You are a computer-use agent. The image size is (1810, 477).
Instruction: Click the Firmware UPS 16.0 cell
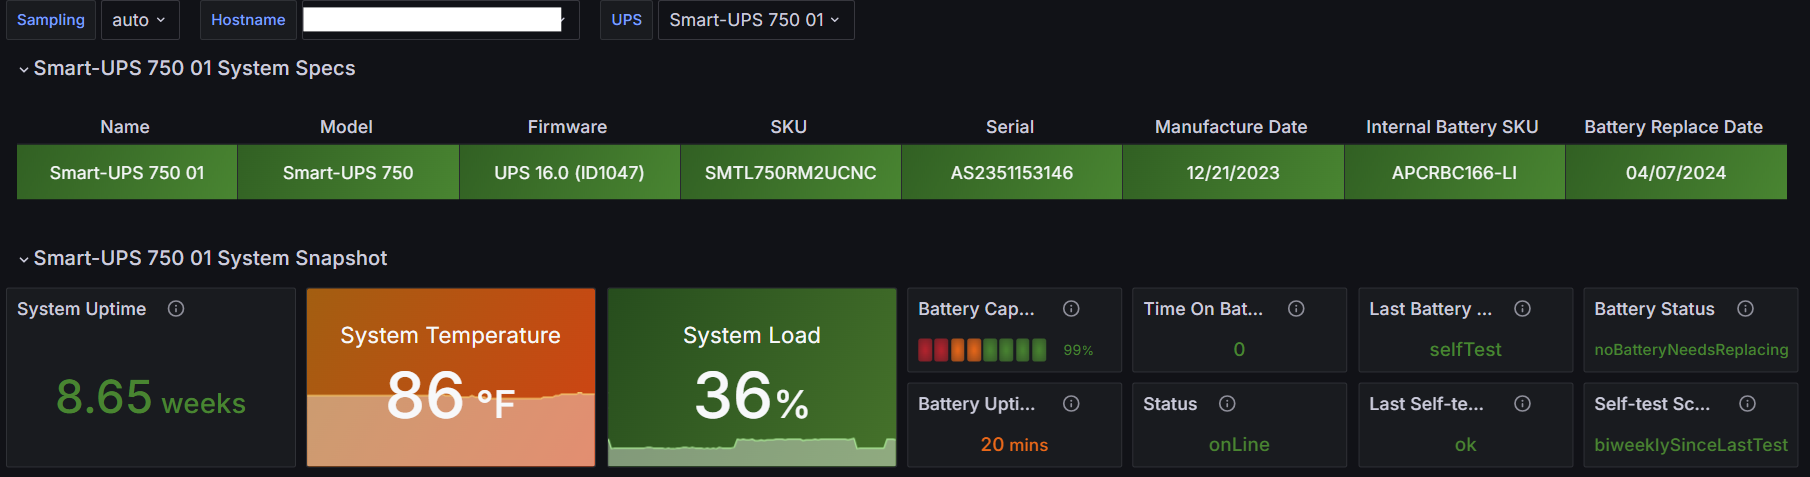[x=569, y=173]
